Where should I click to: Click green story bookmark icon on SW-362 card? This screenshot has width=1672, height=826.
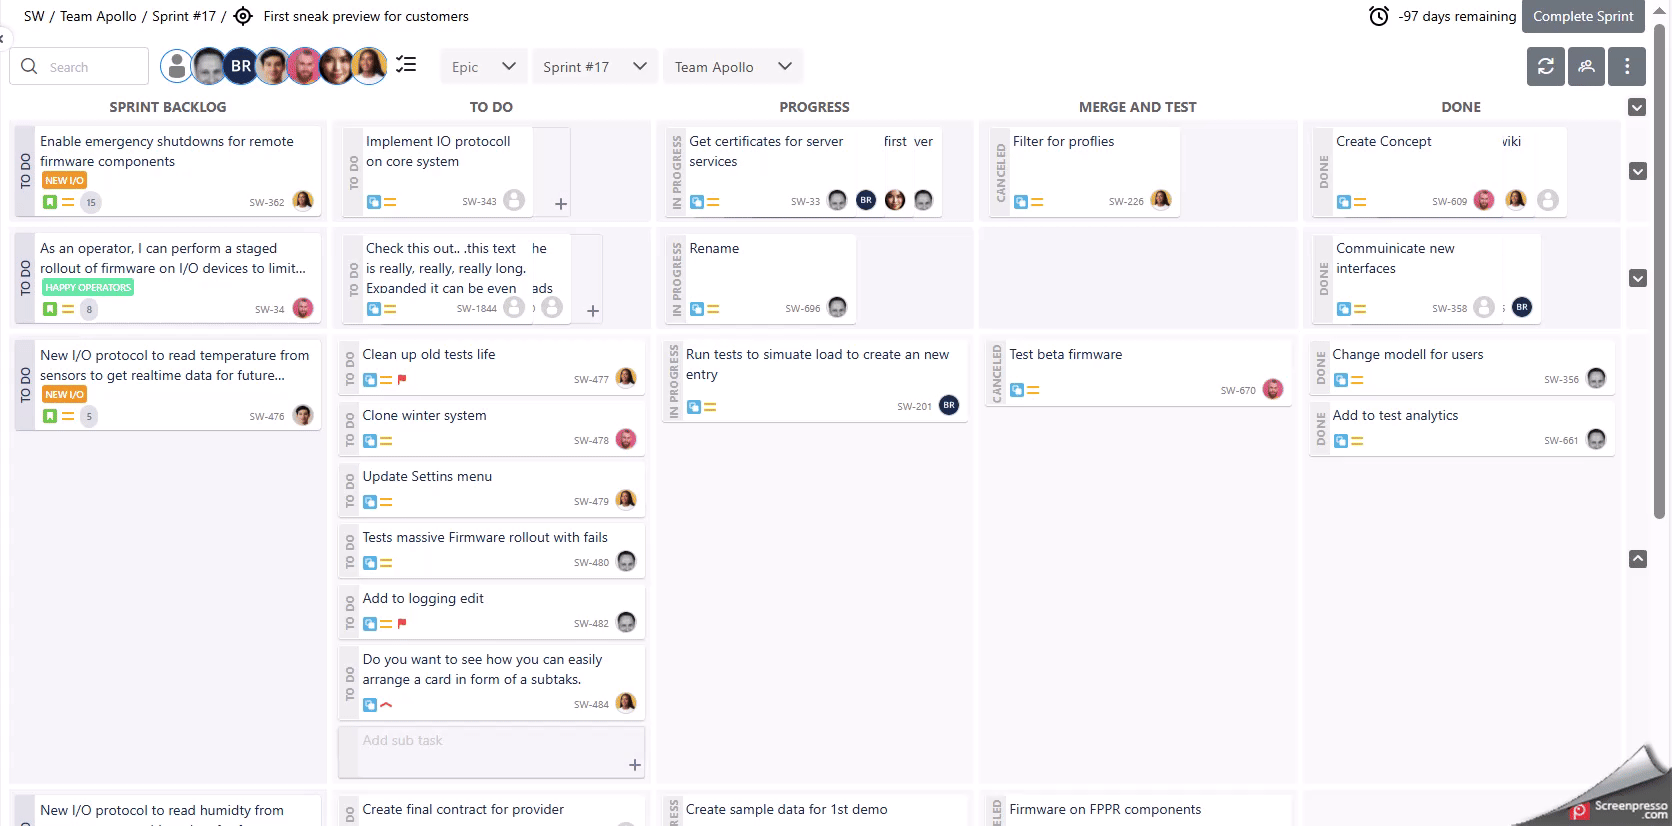pyautogui.click(x=50, y=202)
